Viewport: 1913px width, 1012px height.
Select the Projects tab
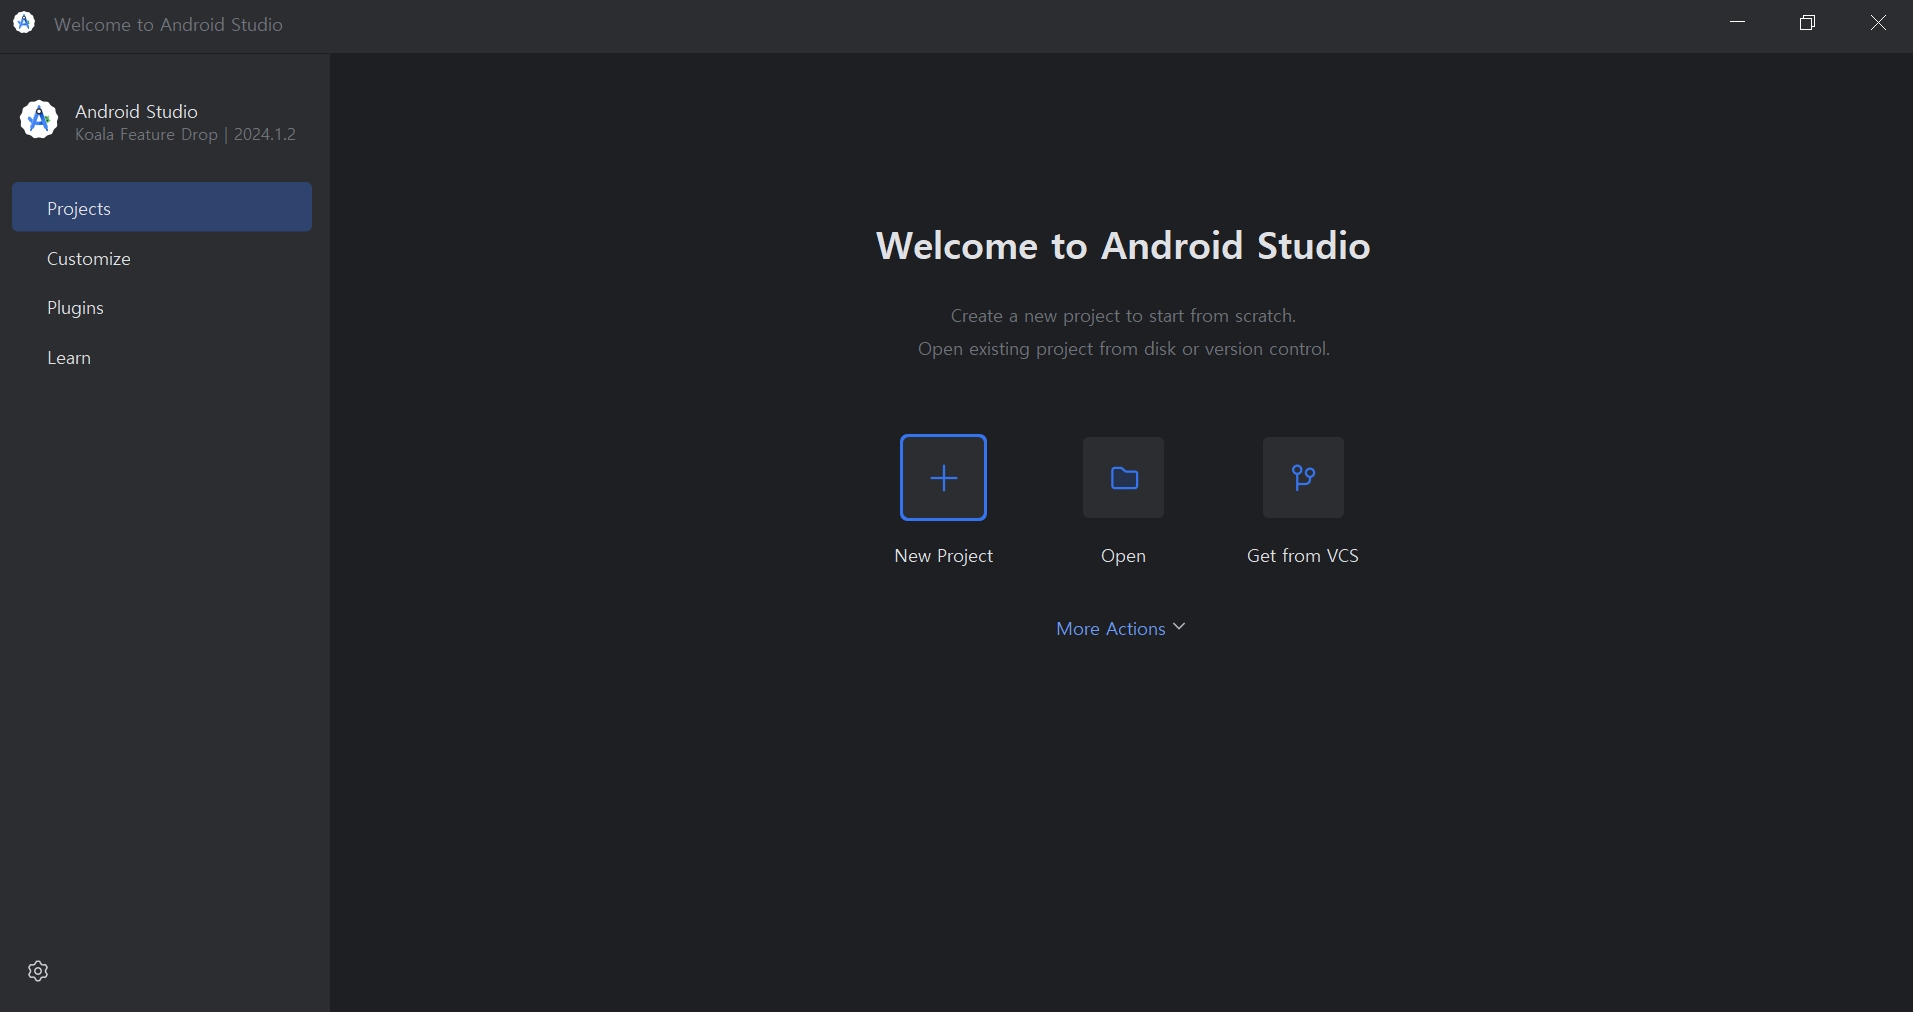pyautogui.click(x=162, y=207)
